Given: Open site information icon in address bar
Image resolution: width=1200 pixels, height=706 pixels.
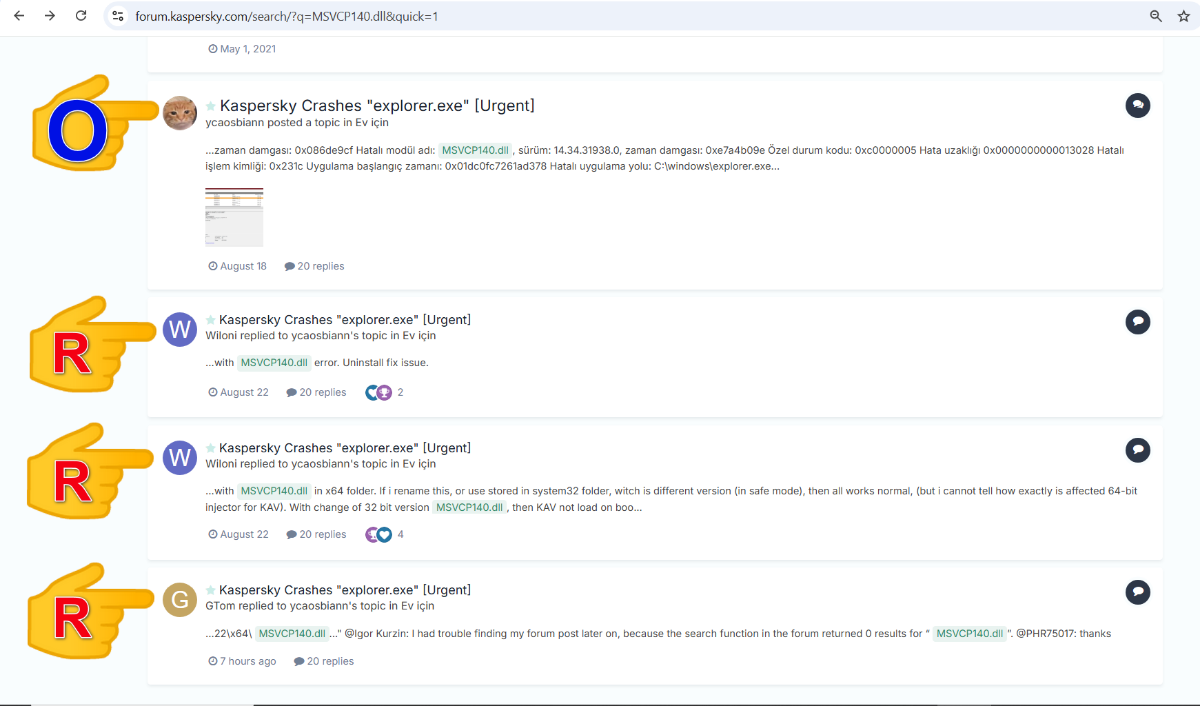Looking at the screenshot, I should pyautogui.click(x=118, y=16).
